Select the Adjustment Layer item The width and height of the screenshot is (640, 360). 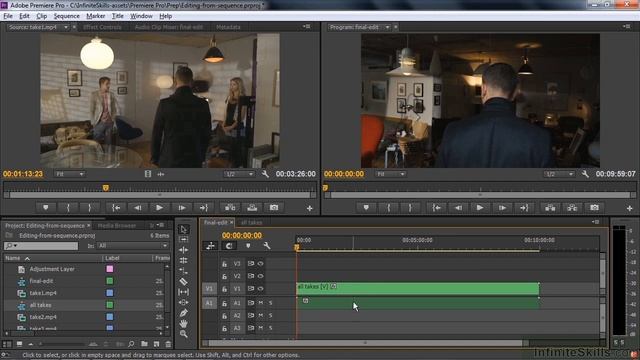tap(52, 269)
